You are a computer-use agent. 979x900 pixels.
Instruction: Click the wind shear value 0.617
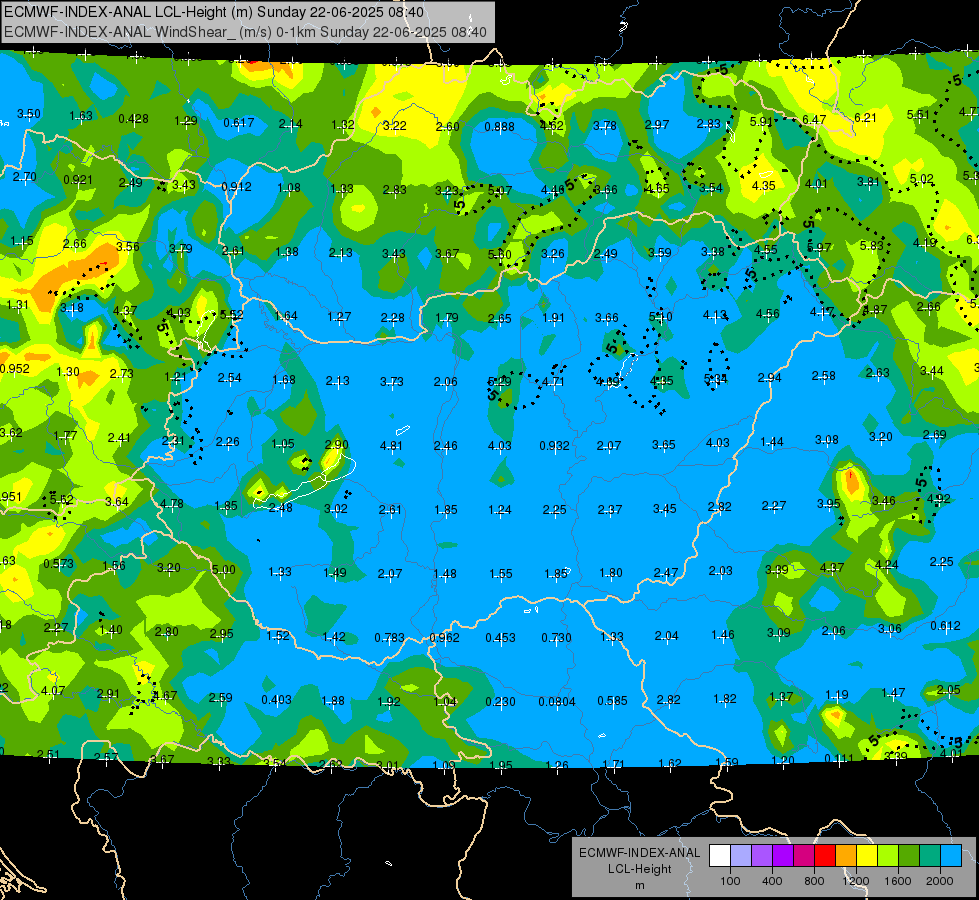click(239, 123)
